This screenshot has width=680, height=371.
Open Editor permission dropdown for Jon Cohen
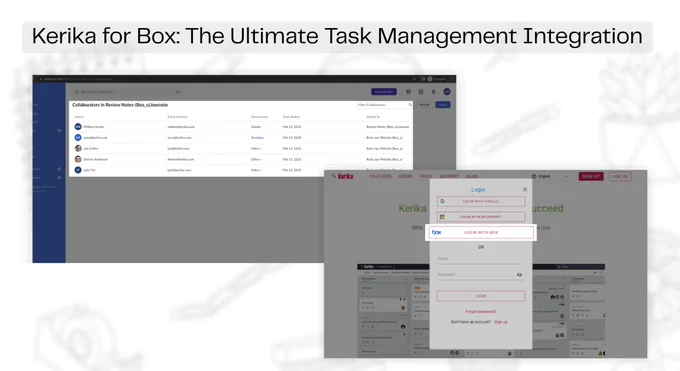pyautogui.click(x=256, y=148)
